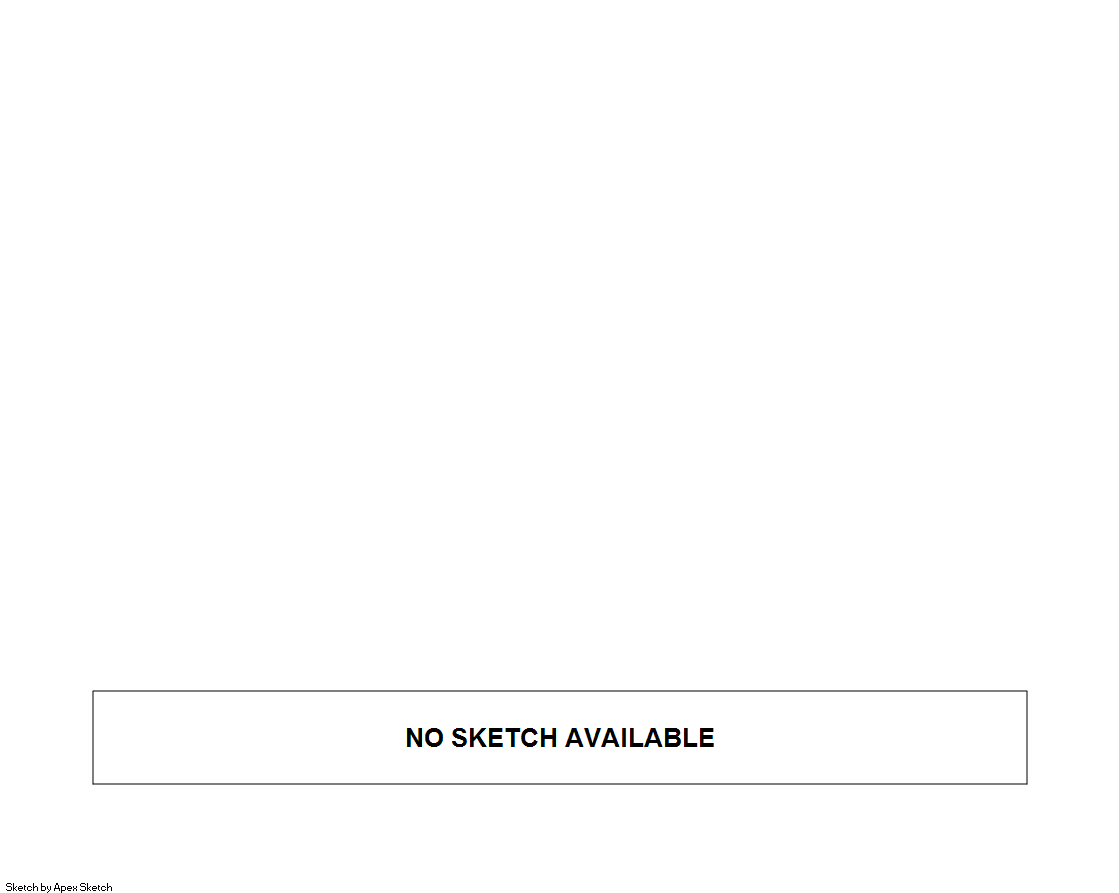This screenshot has height=893, width=1119.
Task: Click the last word Sketch in footer caption
Action: pyautogui.click(x=96, y=887)
